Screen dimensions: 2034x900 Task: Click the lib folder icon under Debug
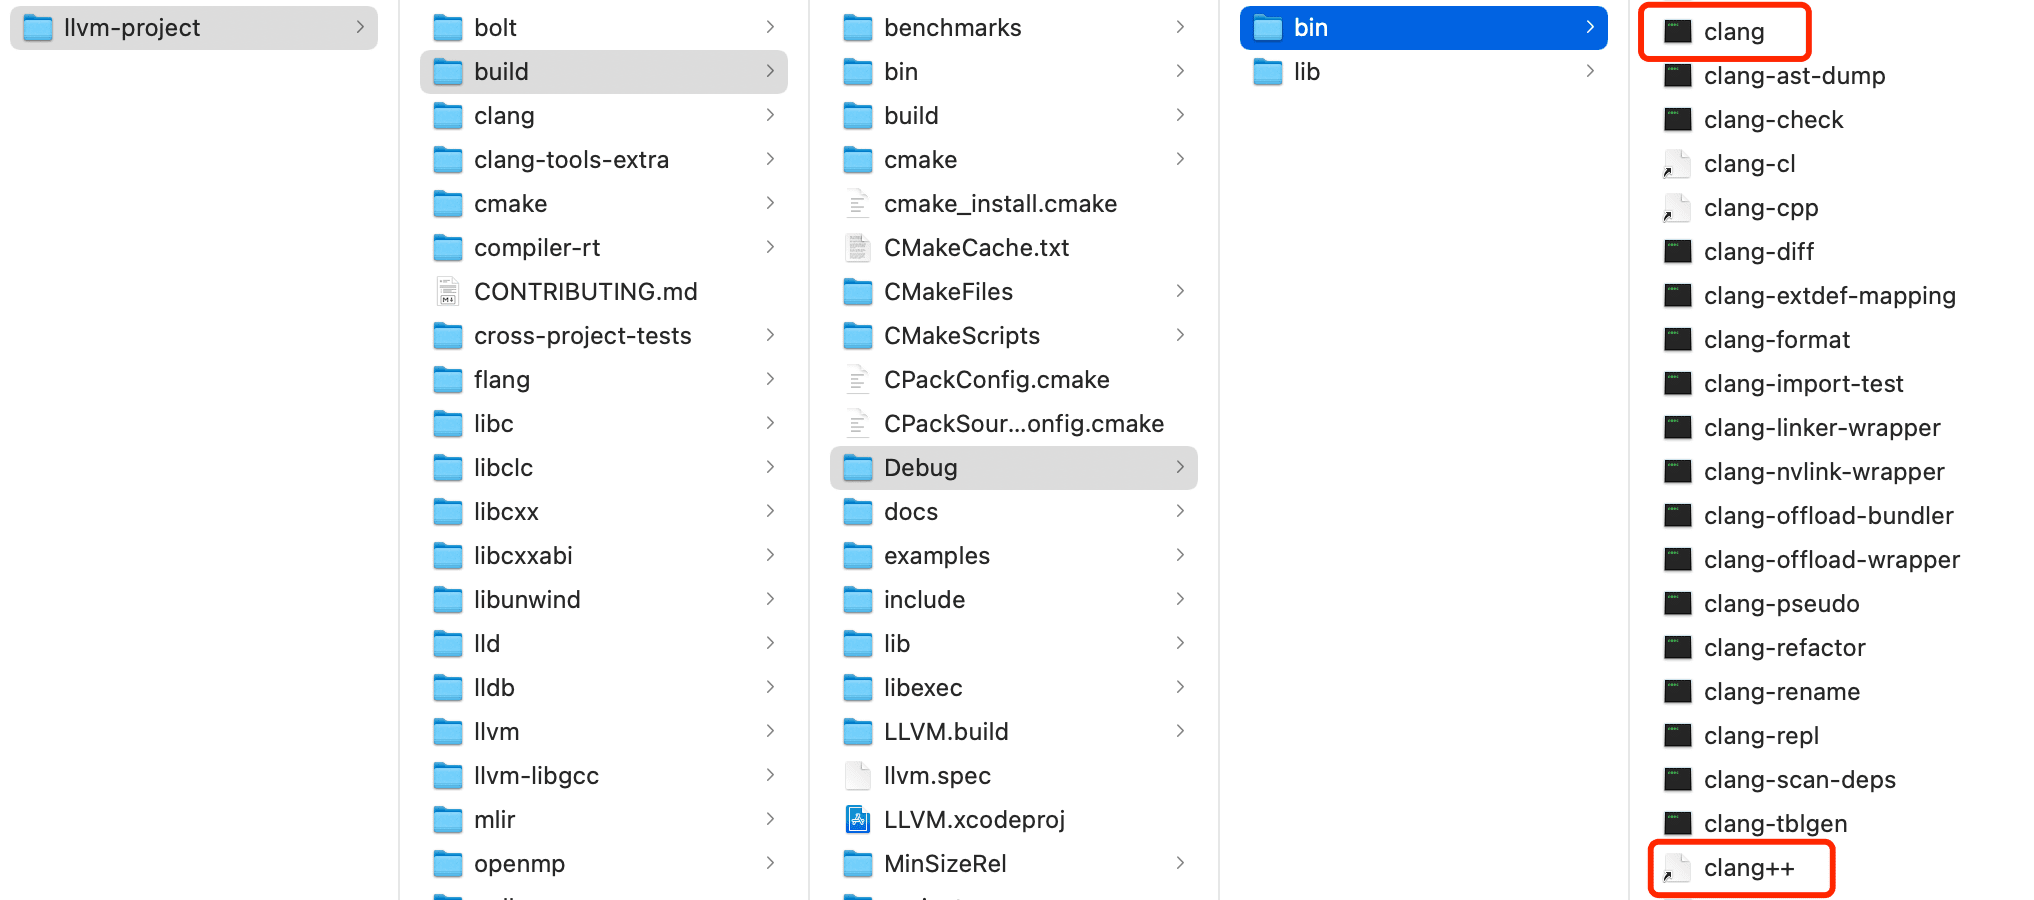click(1268, 72)
